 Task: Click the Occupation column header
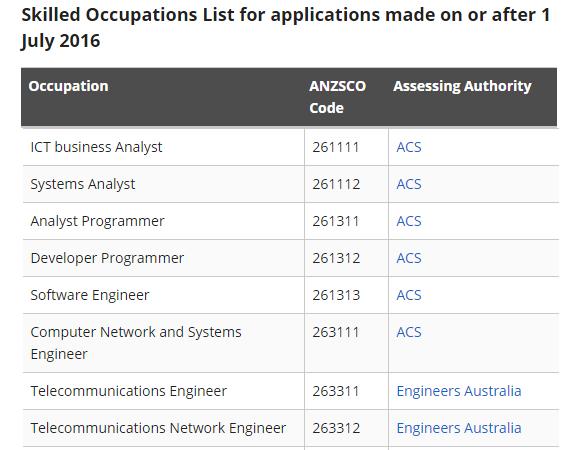(68, 86)
